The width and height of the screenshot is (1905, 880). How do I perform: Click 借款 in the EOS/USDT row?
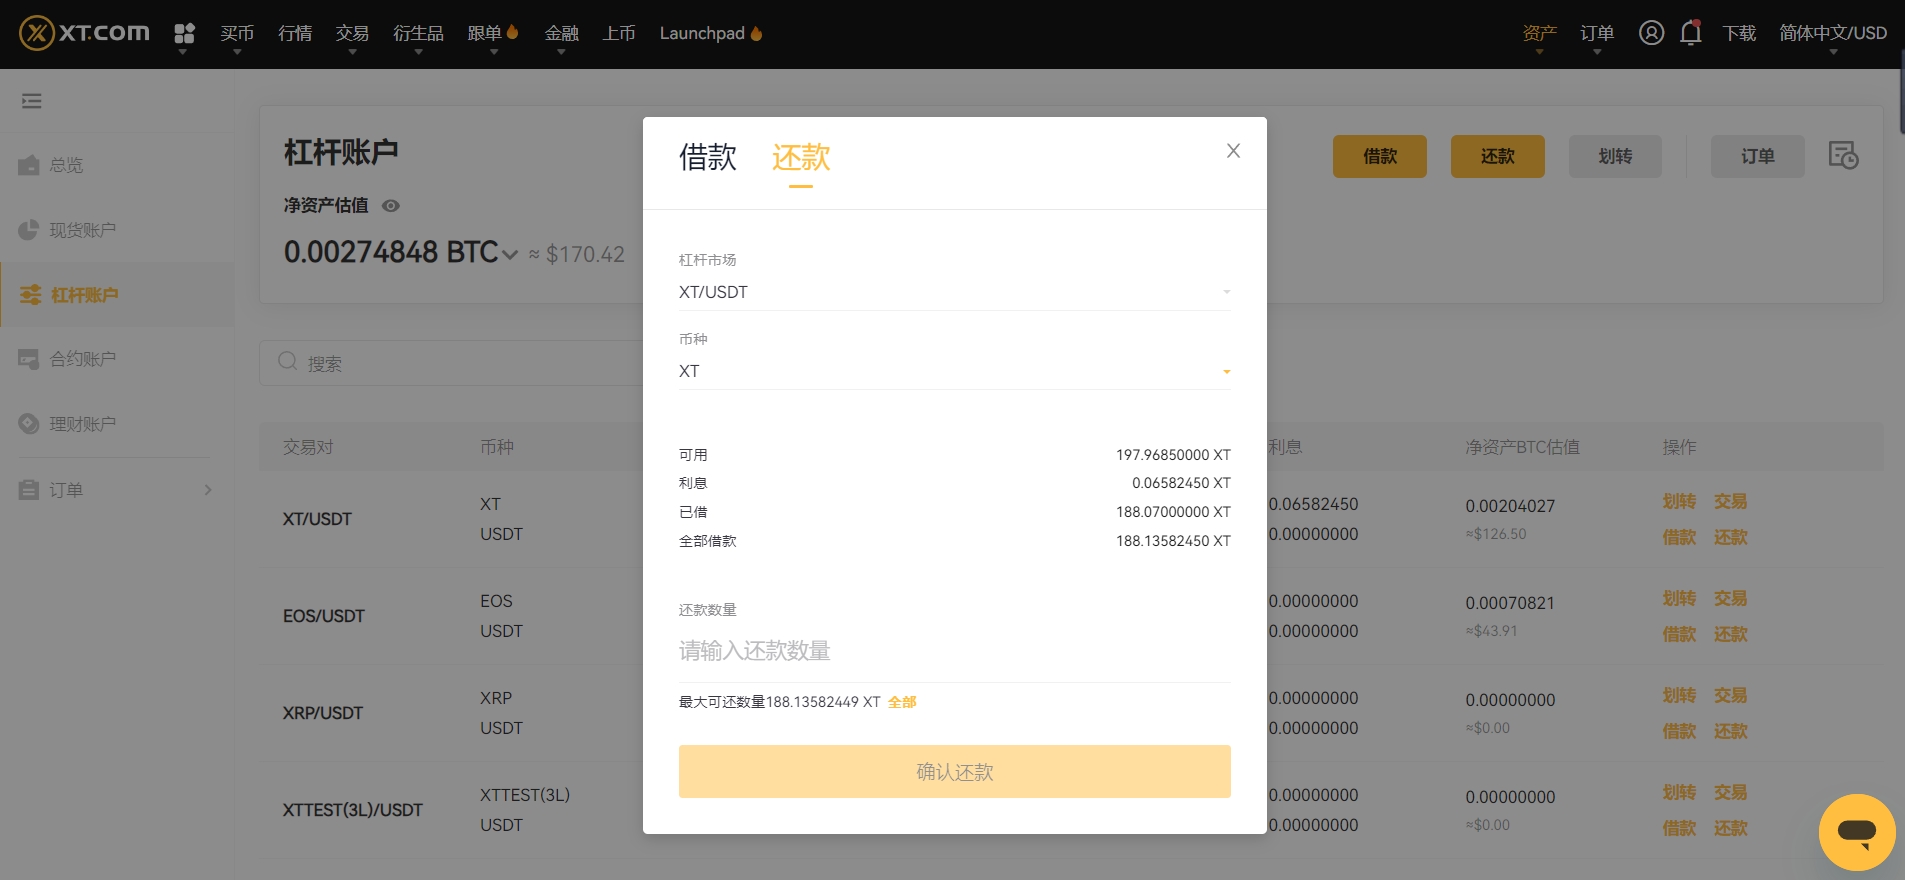[1680, 634]
